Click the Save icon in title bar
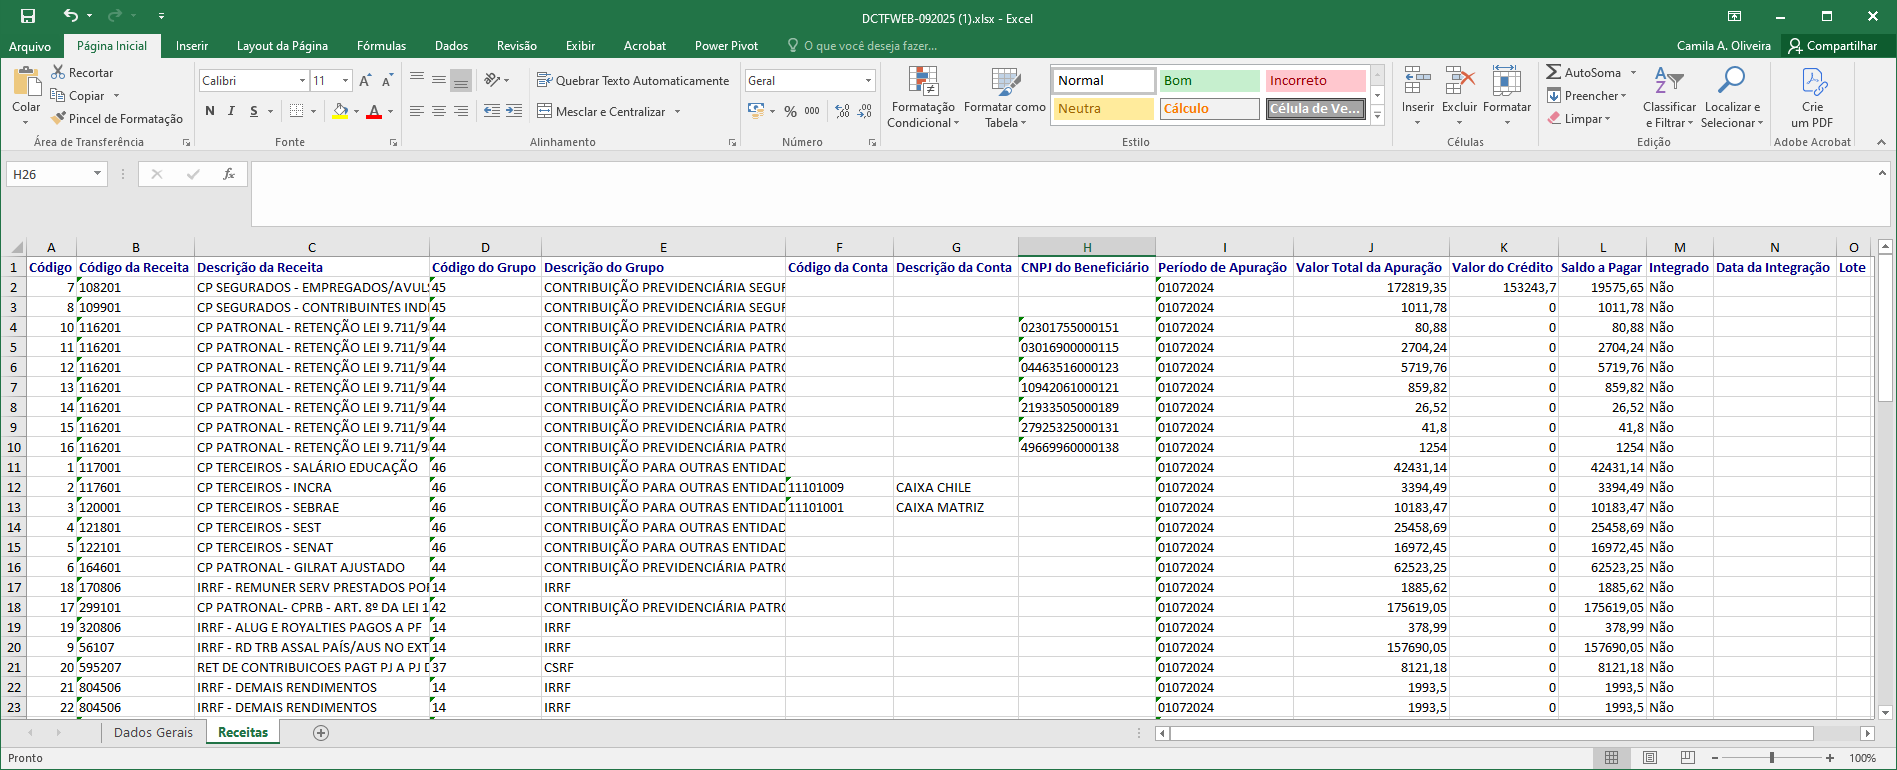 (x=28, y=16)
